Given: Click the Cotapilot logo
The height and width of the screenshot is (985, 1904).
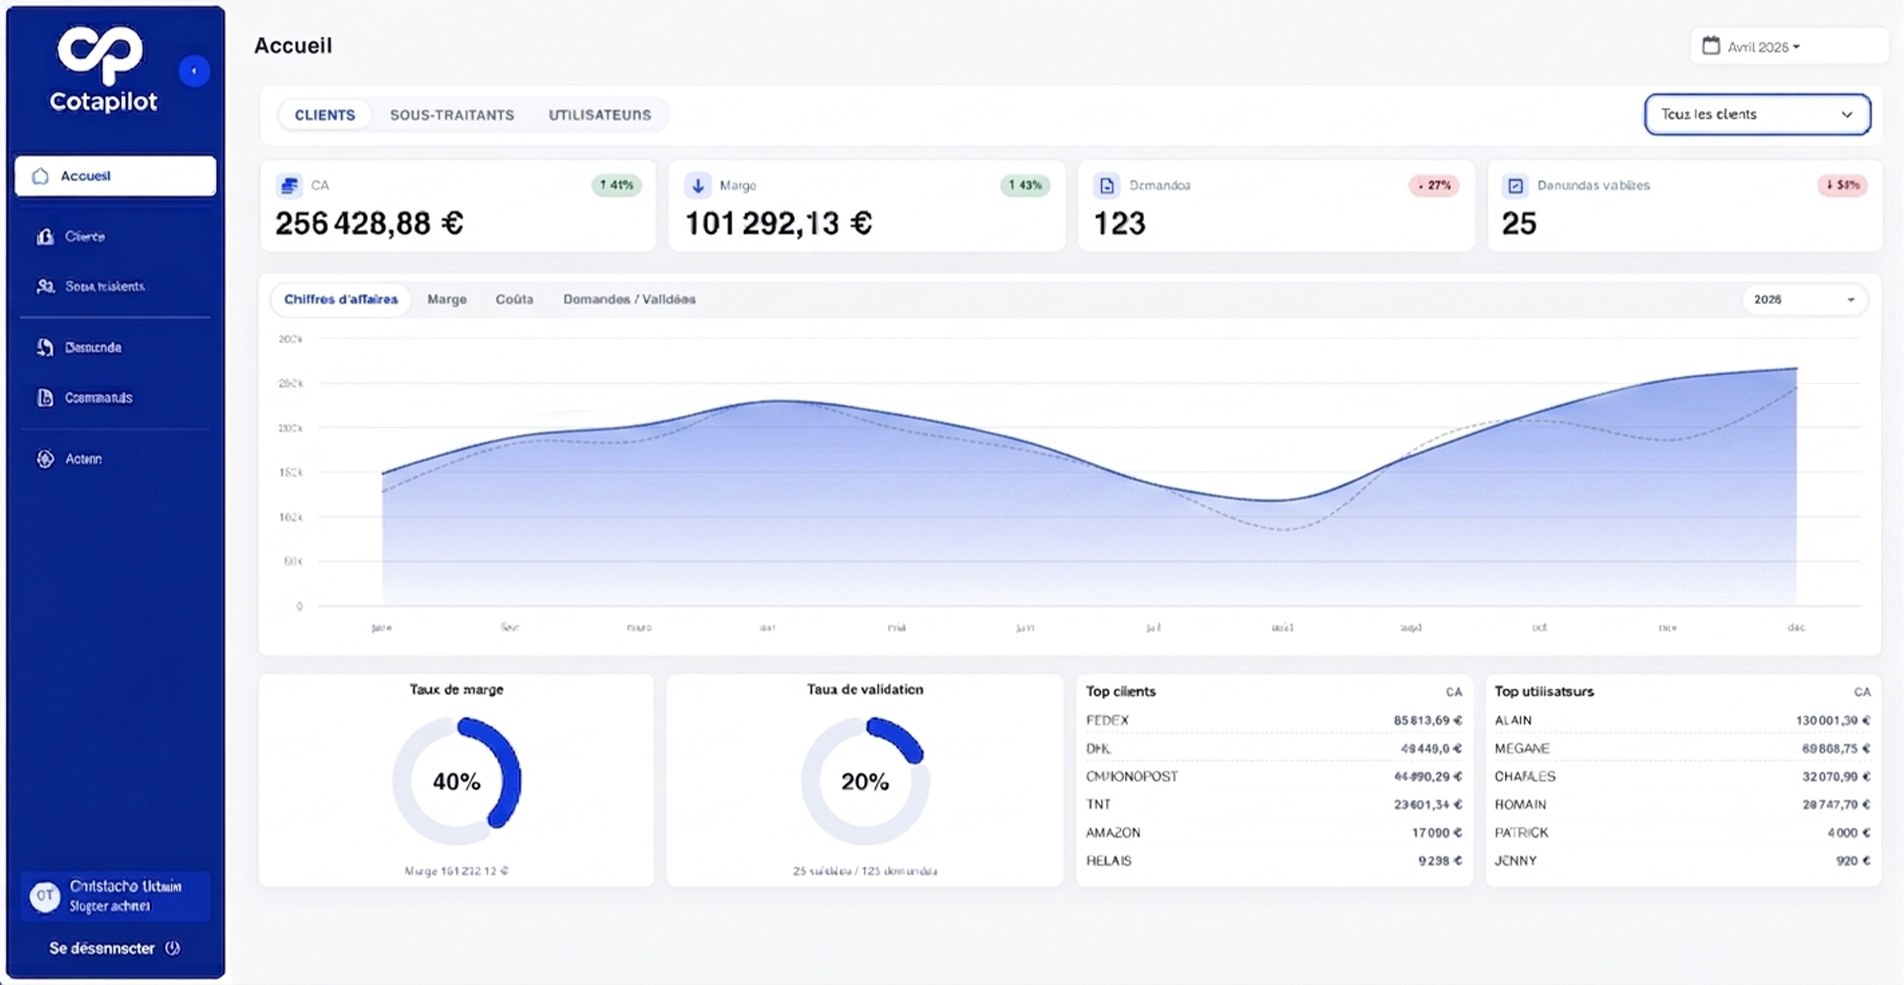Looking at the screenshot, I should point(103,69).
